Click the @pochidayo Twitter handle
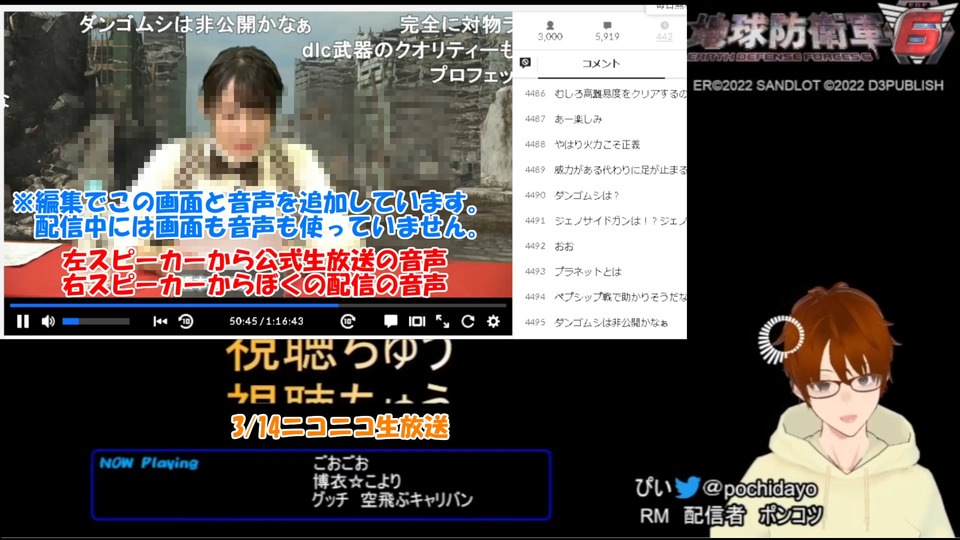Viewport: 960px width, 540px height. tap(760, 489)
